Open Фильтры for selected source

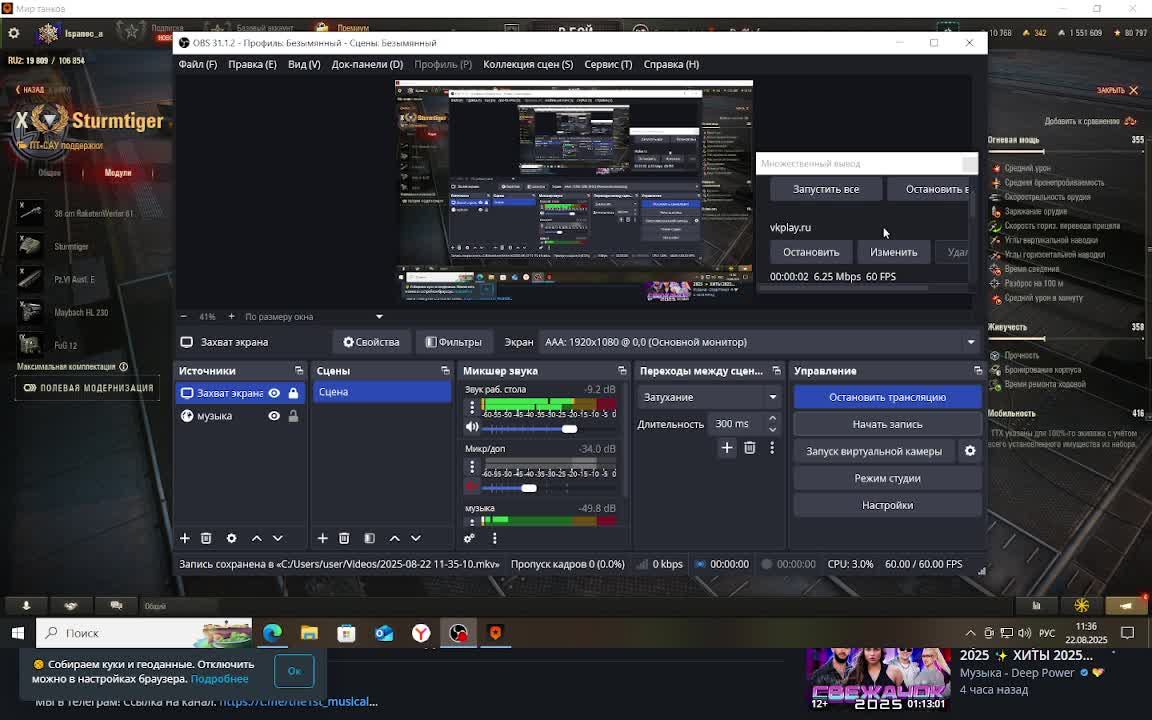pos(453,342)
